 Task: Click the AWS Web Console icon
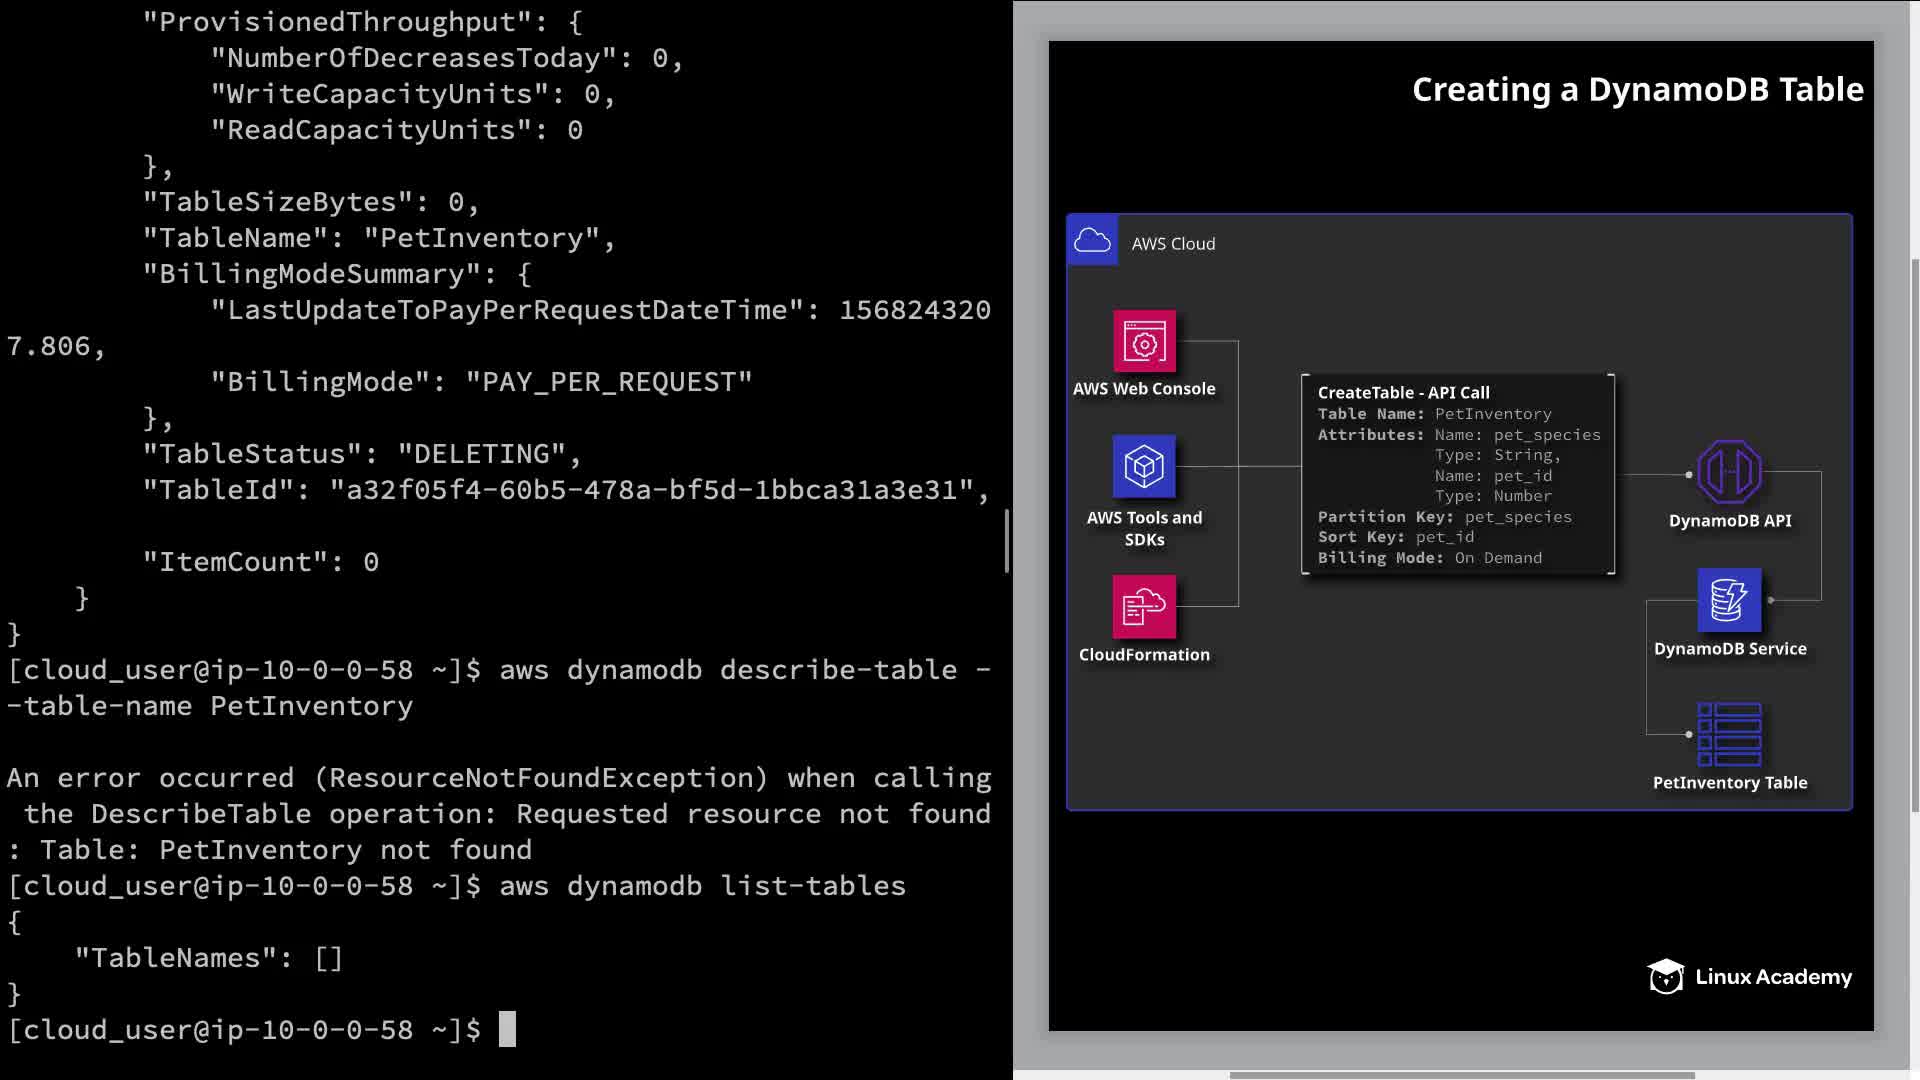(1144, 342)
